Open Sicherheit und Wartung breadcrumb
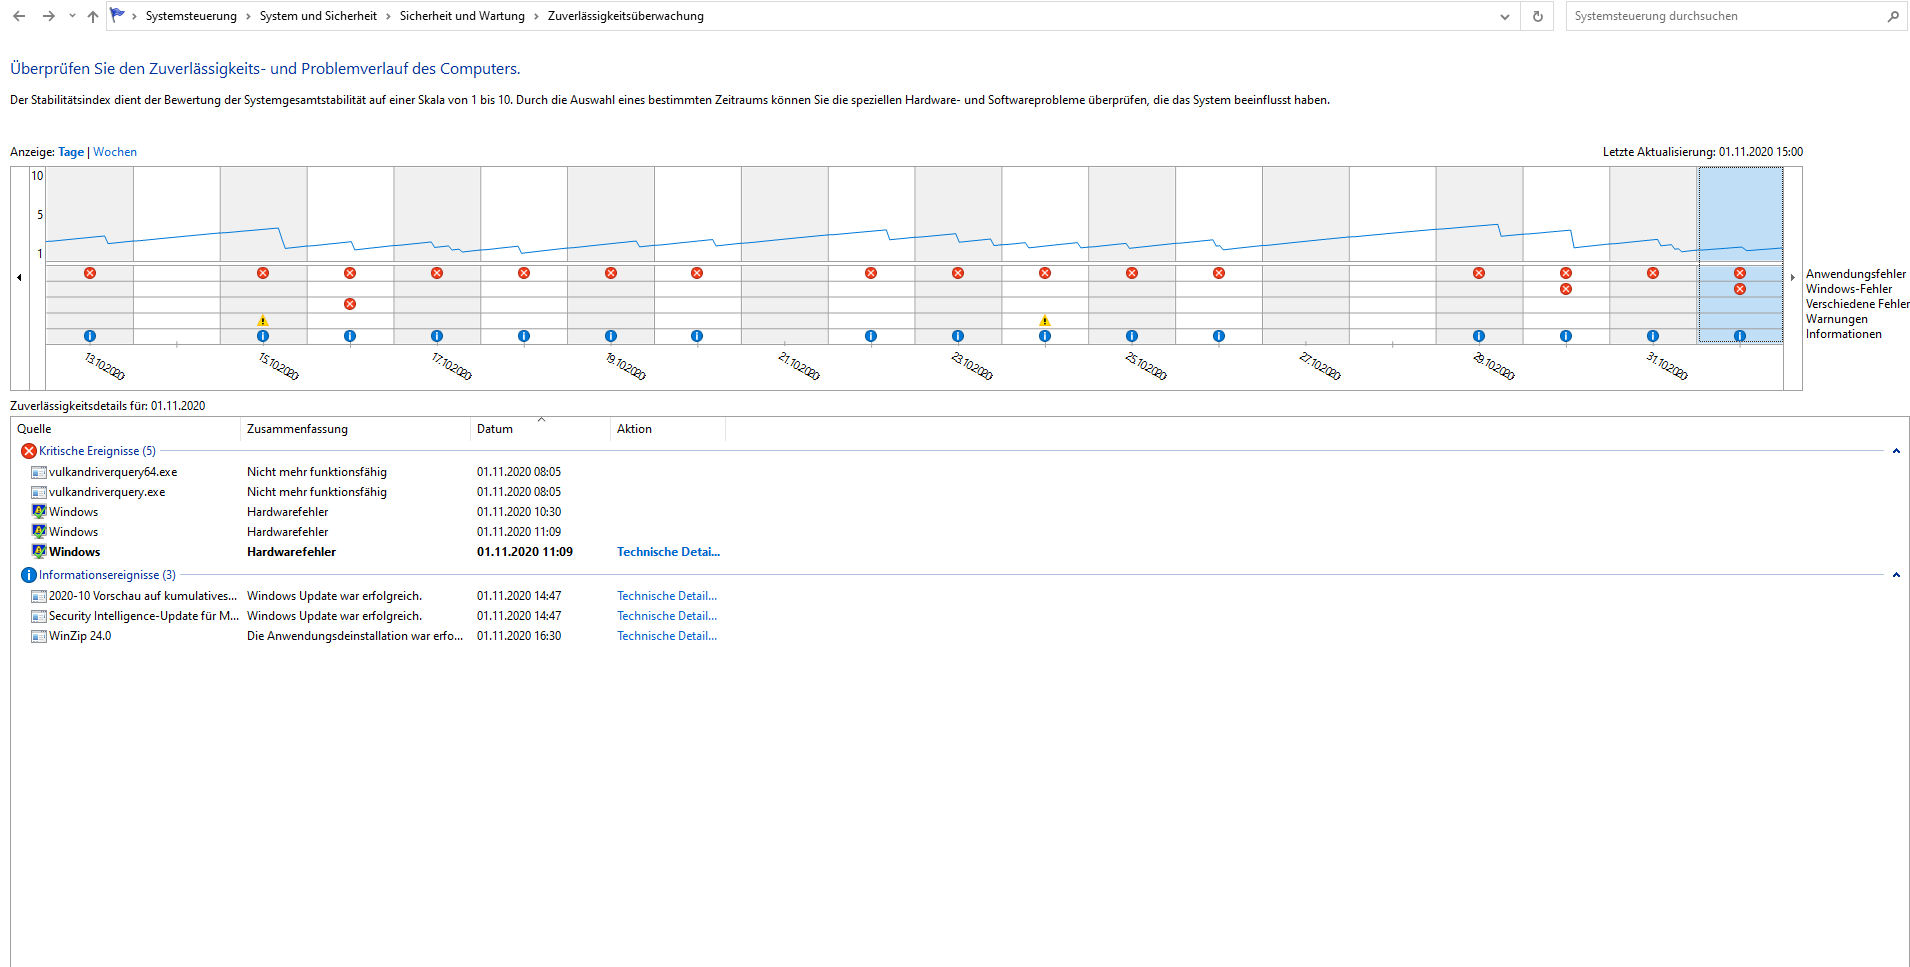 (462, 16)
